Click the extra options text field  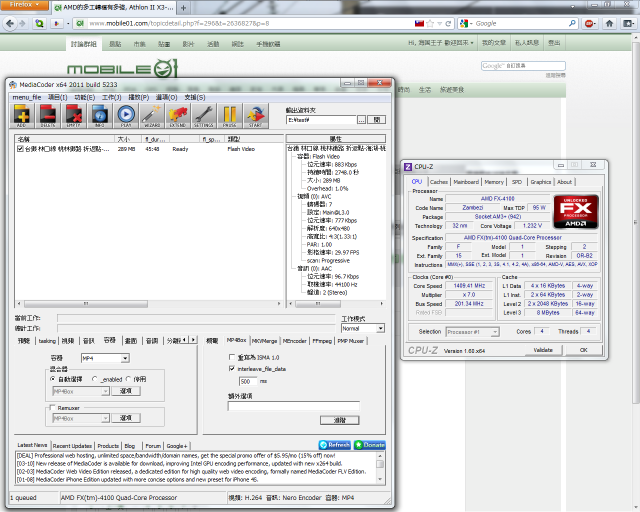[293, 406]
